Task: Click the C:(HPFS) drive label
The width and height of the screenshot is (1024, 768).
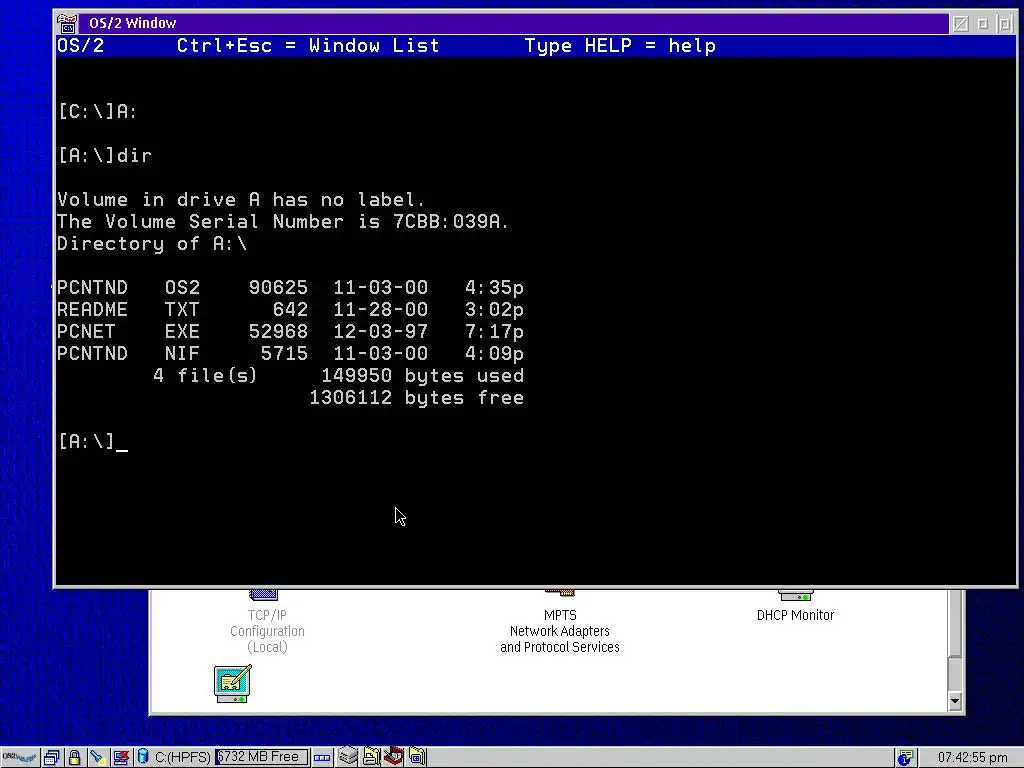Action: click(x=182, y=757)
